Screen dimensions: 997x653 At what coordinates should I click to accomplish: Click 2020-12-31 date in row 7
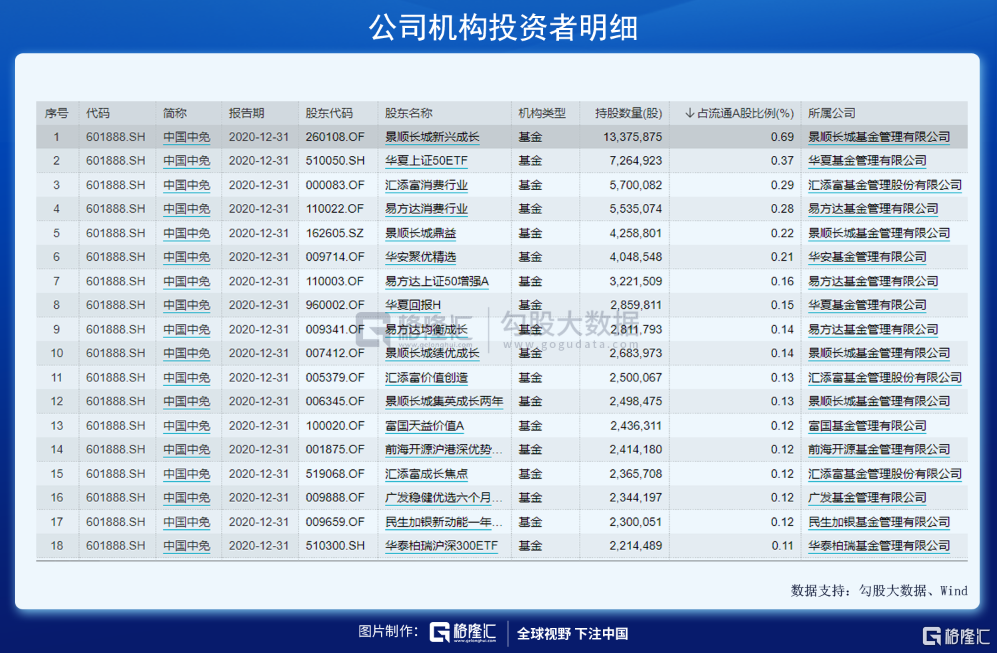tap(259, 281)
